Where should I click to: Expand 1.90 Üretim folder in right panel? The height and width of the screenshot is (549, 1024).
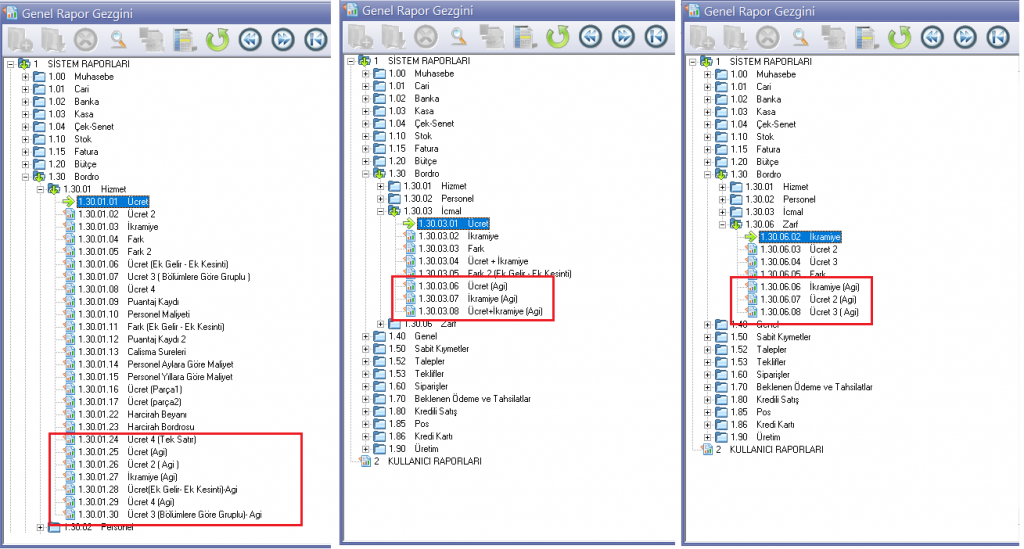[x=708, y=436]
